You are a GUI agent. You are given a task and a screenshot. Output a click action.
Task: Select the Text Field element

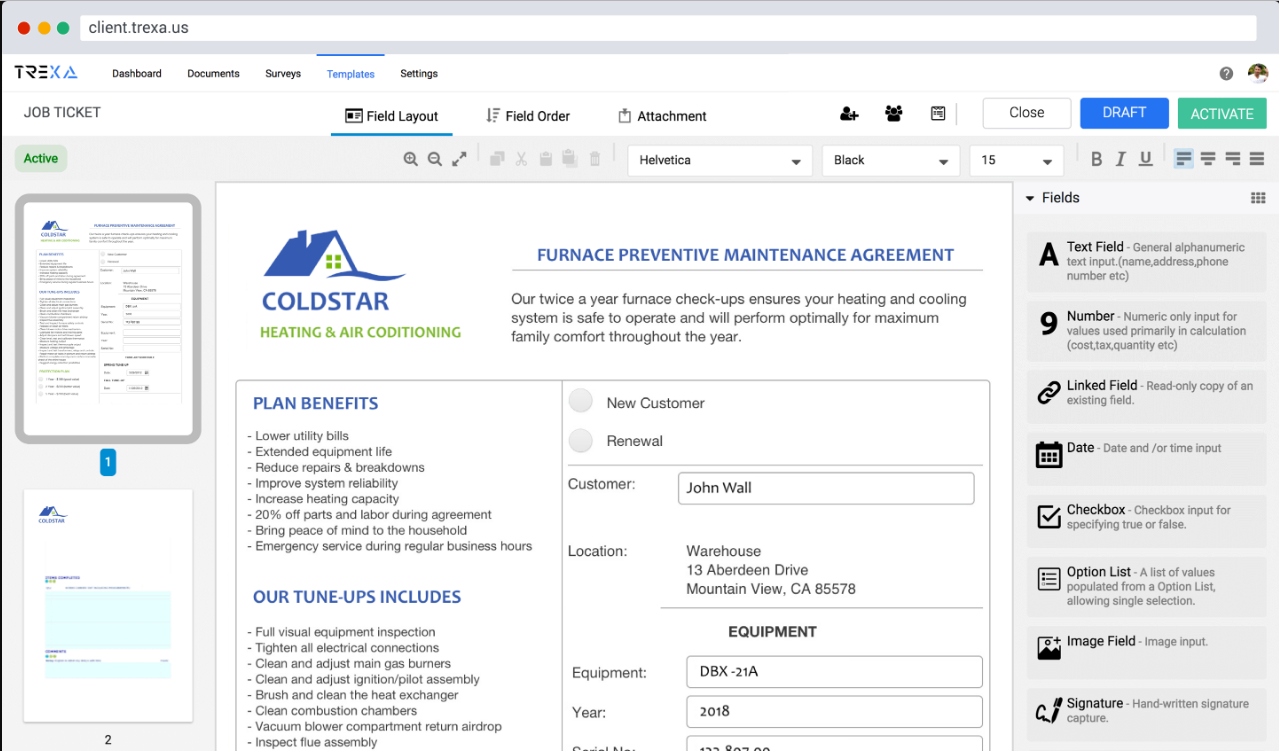1147,261
